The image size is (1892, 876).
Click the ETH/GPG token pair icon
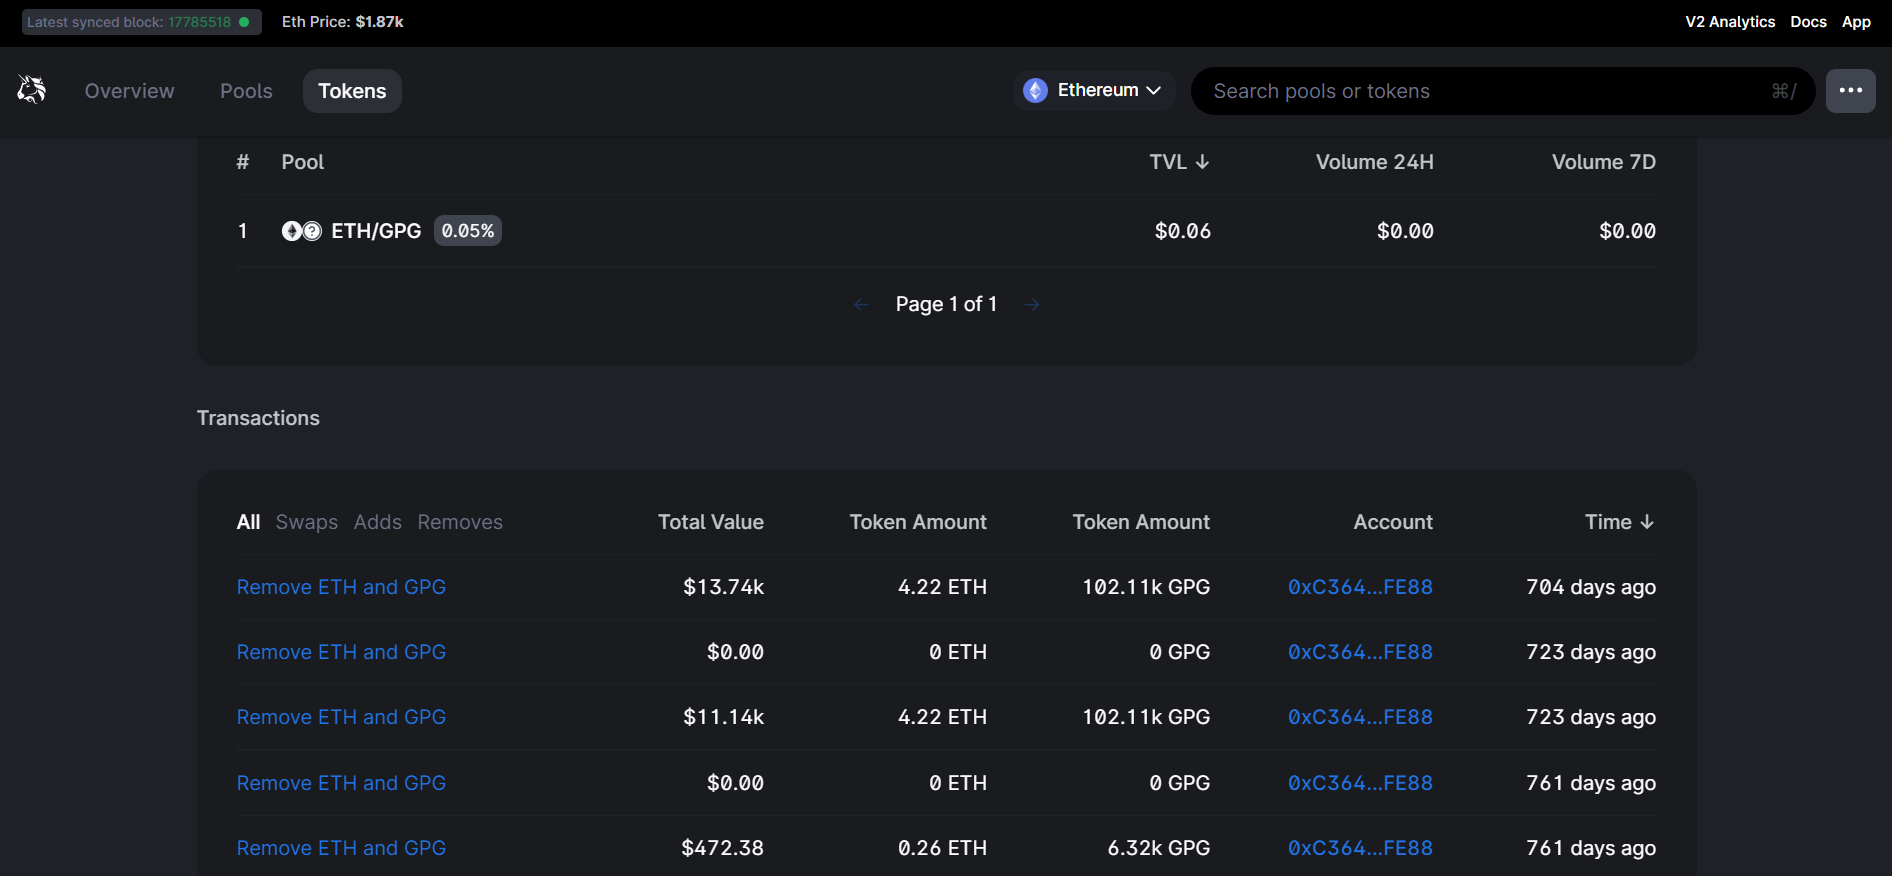click(x=301, y=231)
